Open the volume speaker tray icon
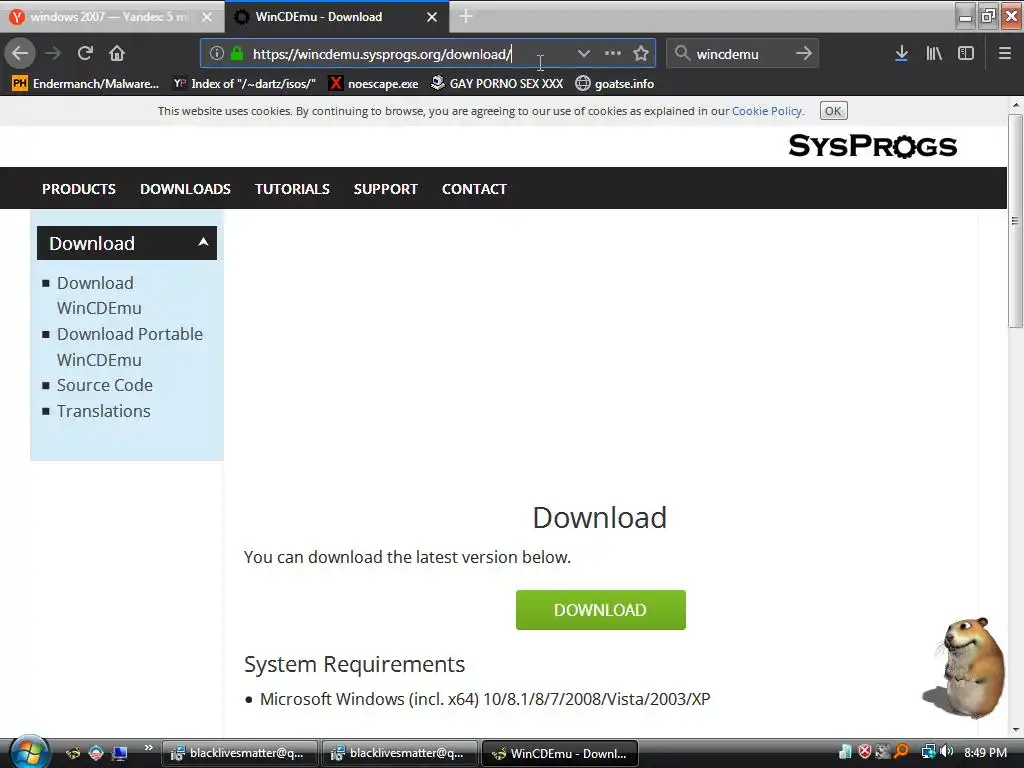Viewport: 1024px width, 768px height. pos(947,752)
